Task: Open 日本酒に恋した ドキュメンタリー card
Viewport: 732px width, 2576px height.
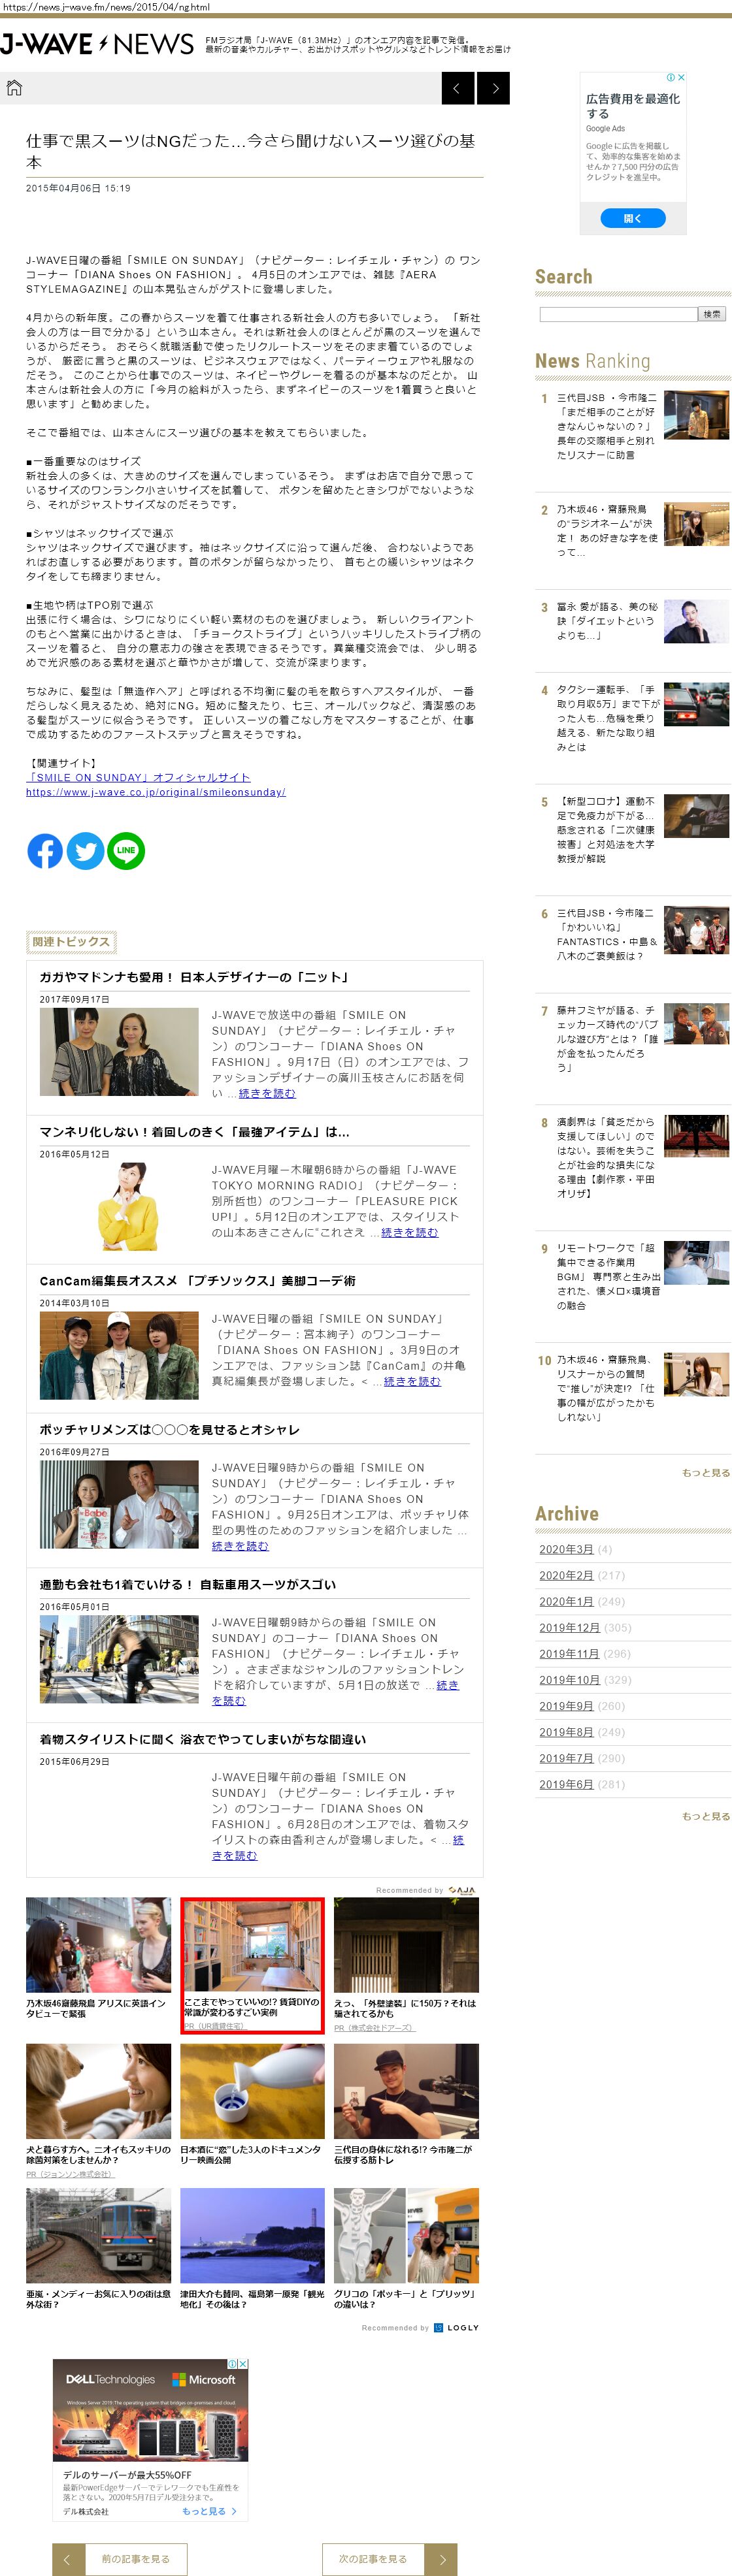Action: click(252, 2104)
